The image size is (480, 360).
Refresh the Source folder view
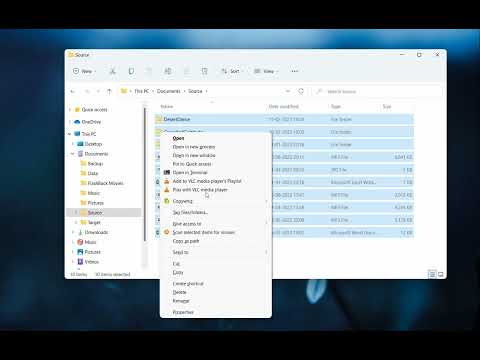click(x=301, y=91)
